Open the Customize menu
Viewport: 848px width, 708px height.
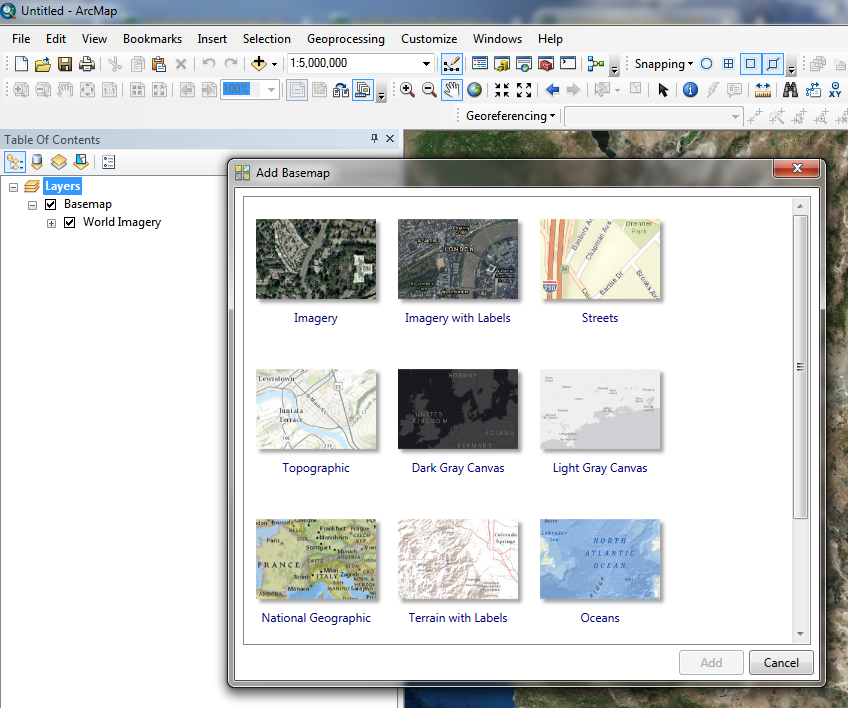coord(429,39)
